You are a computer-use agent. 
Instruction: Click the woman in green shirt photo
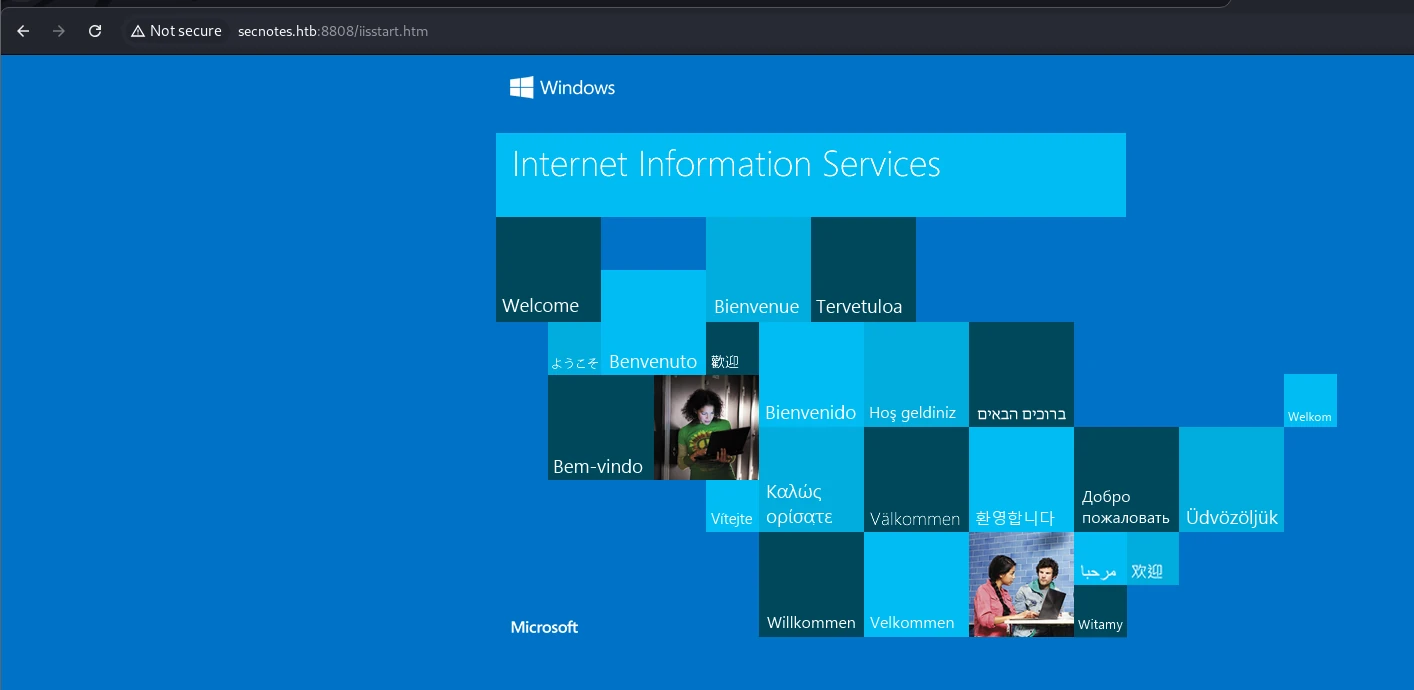706,427
